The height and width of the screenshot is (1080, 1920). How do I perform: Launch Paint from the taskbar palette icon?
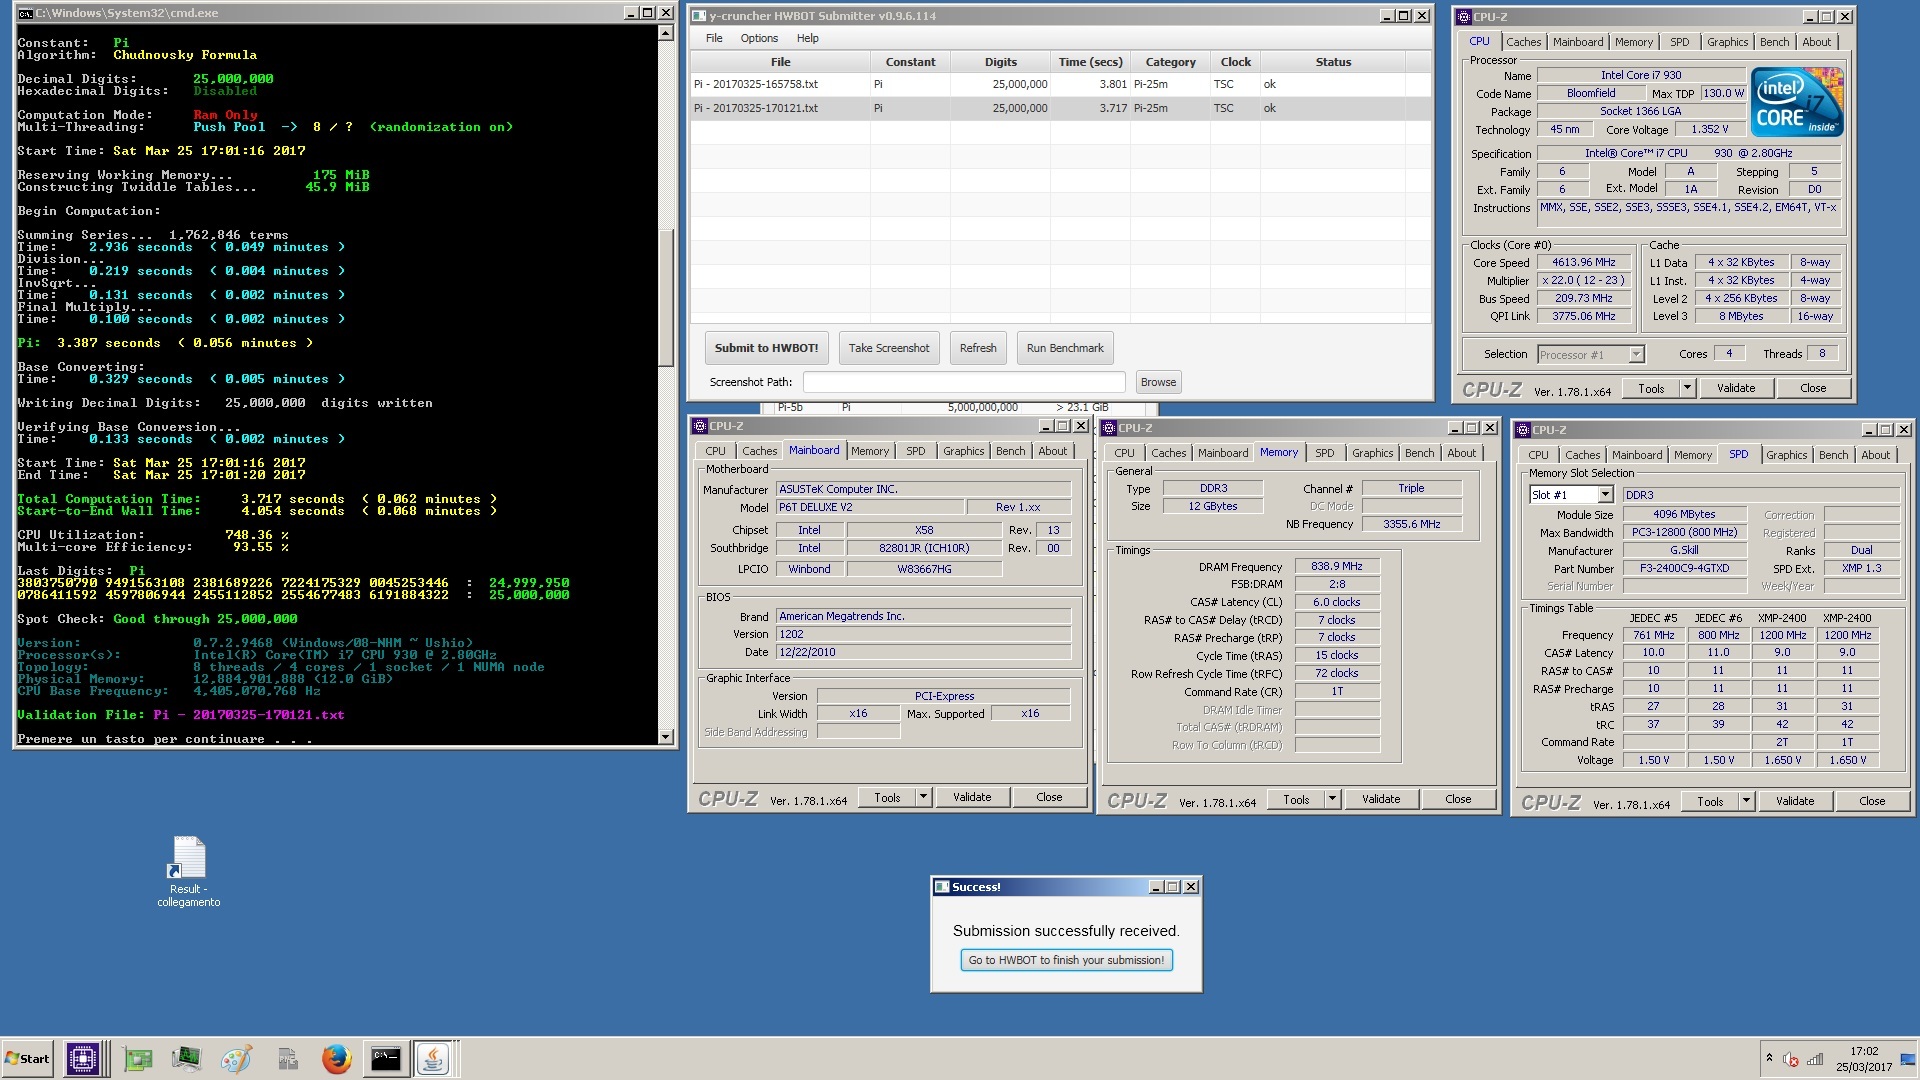[x=237, y=1059]
